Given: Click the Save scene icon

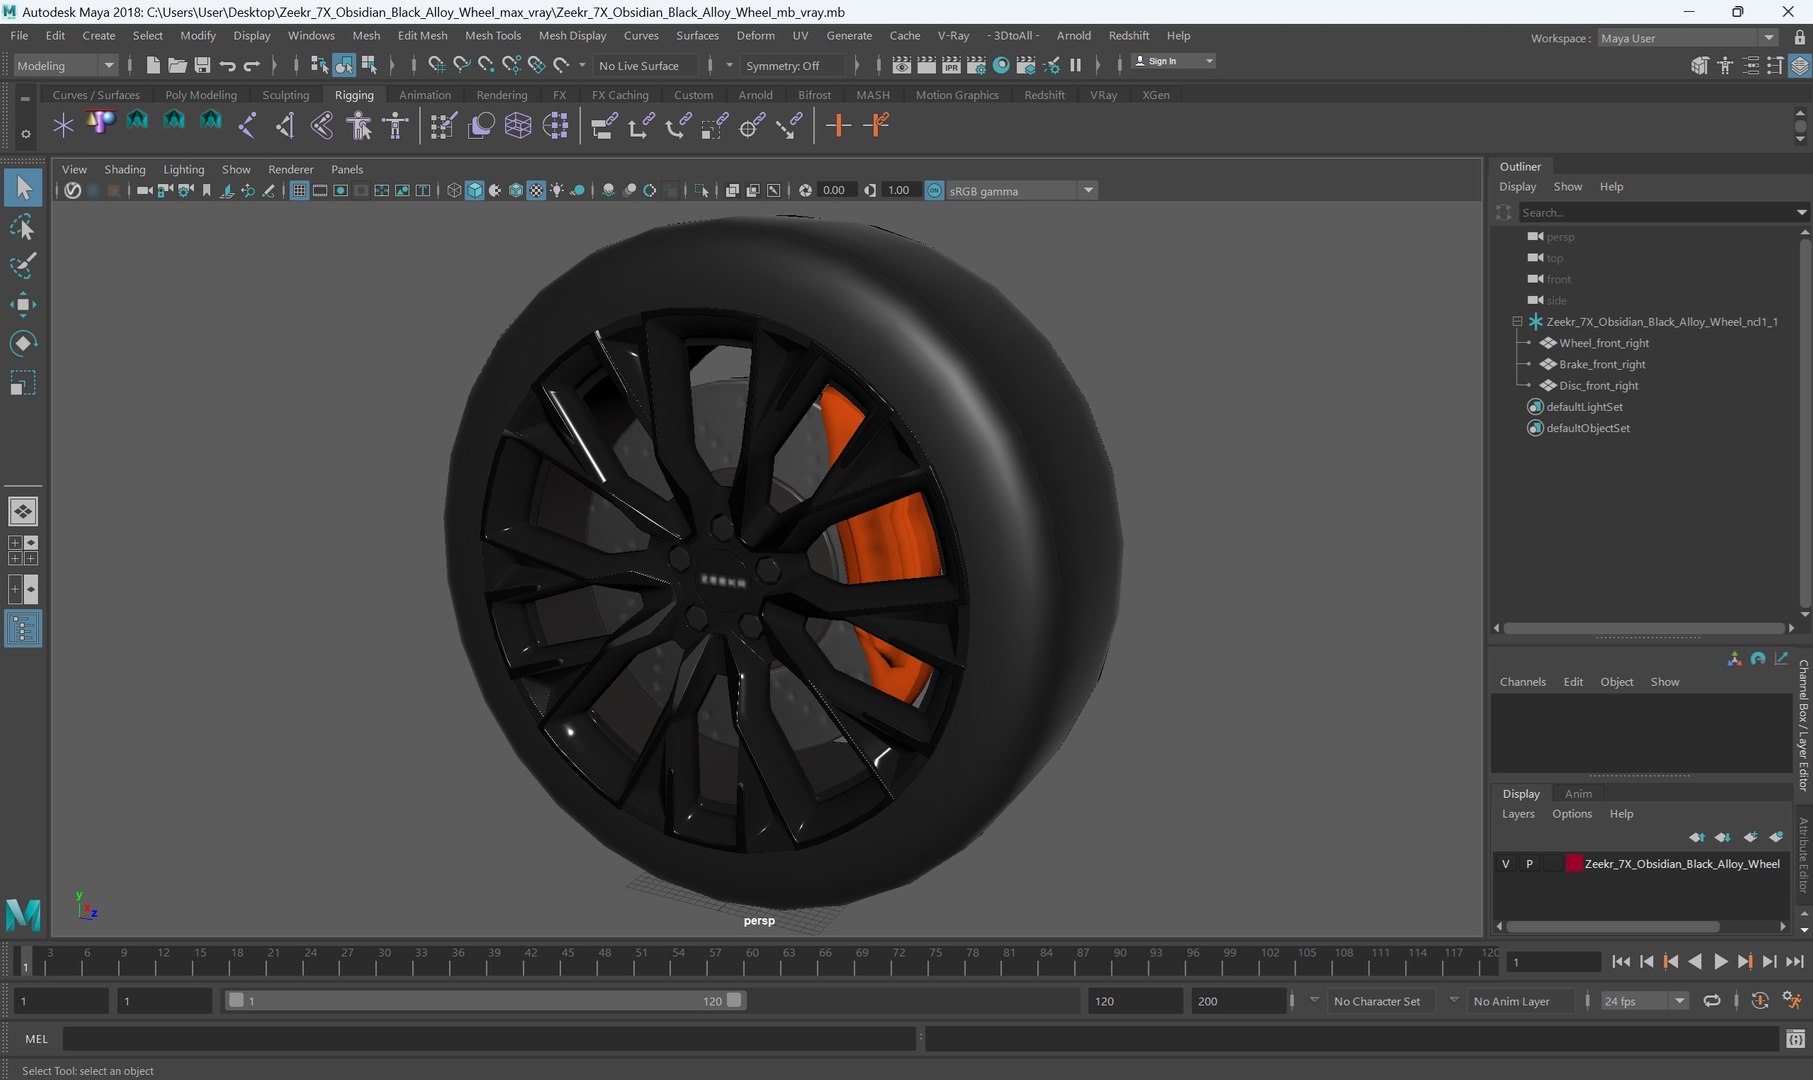Looking at the screenshot, I should coord(202,65).
